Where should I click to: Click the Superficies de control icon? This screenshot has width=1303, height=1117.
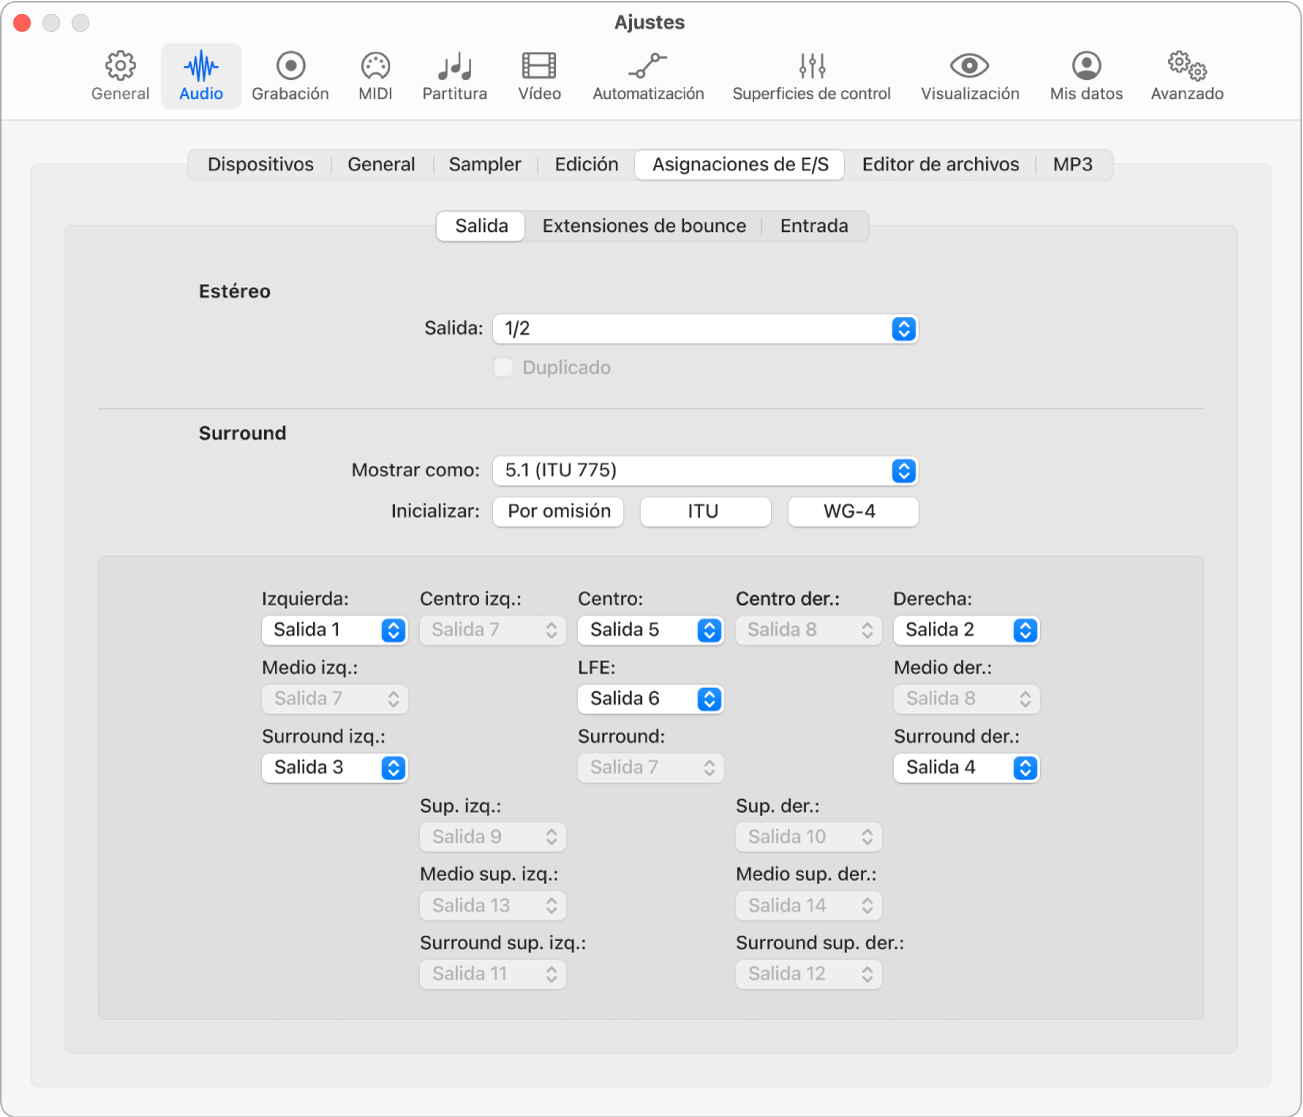[811, 77]
